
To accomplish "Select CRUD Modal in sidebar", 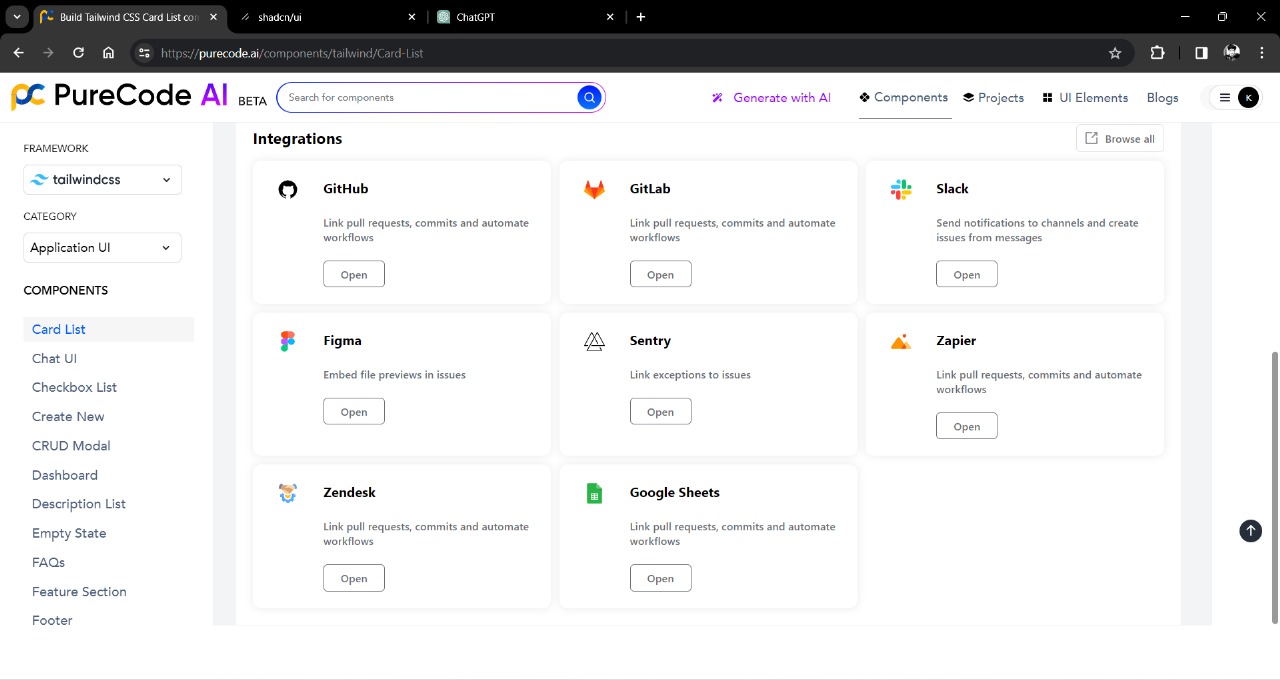I will click(x=71, y=446).
